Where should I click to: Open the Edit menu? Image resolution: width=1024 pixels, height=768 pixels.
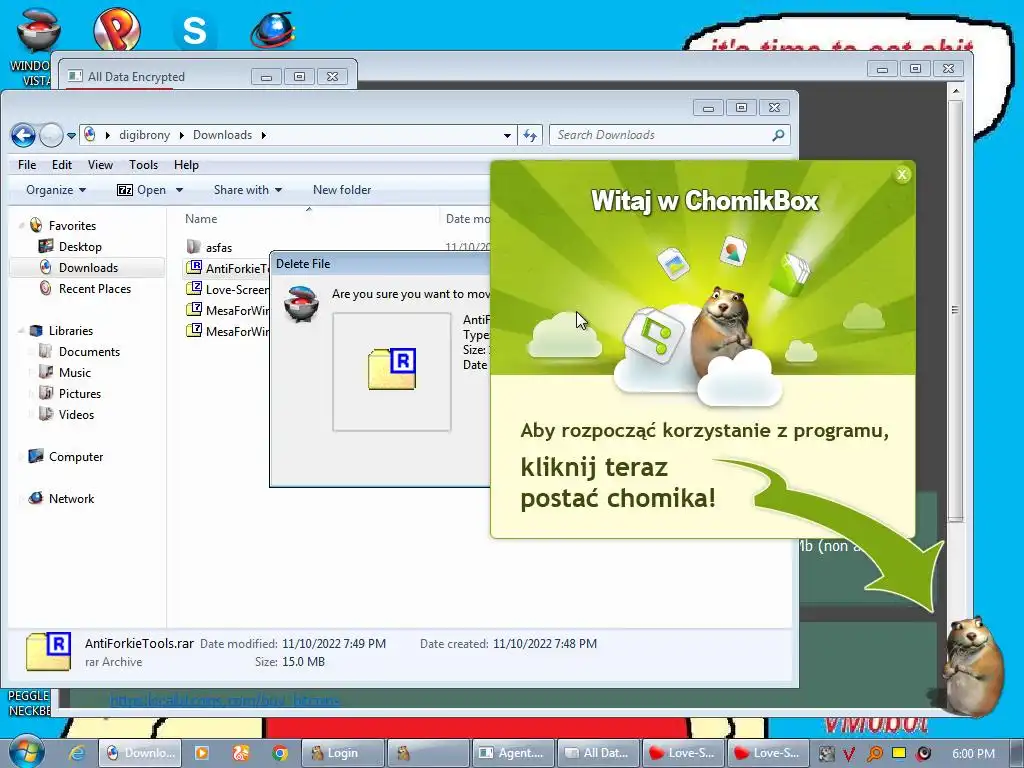[62, 165]
